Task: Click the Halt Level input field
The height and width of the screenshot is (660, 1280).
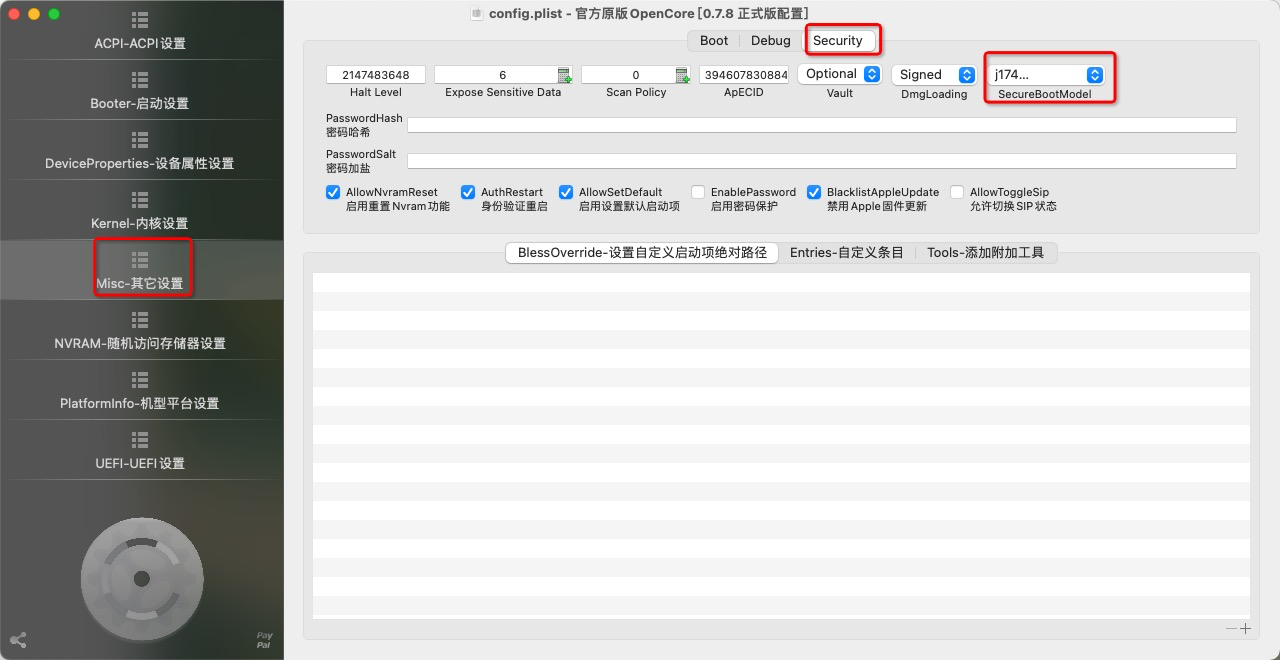Action: (x=376, y=75)
